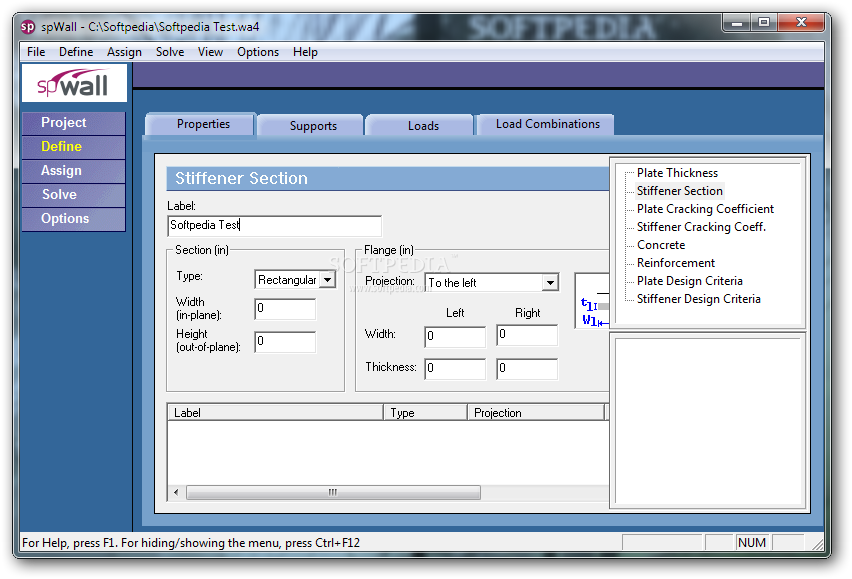Viewport: 852px width, 579px height.
Task: Click the Right flange Width field
Action: click(x=527, y=335)
